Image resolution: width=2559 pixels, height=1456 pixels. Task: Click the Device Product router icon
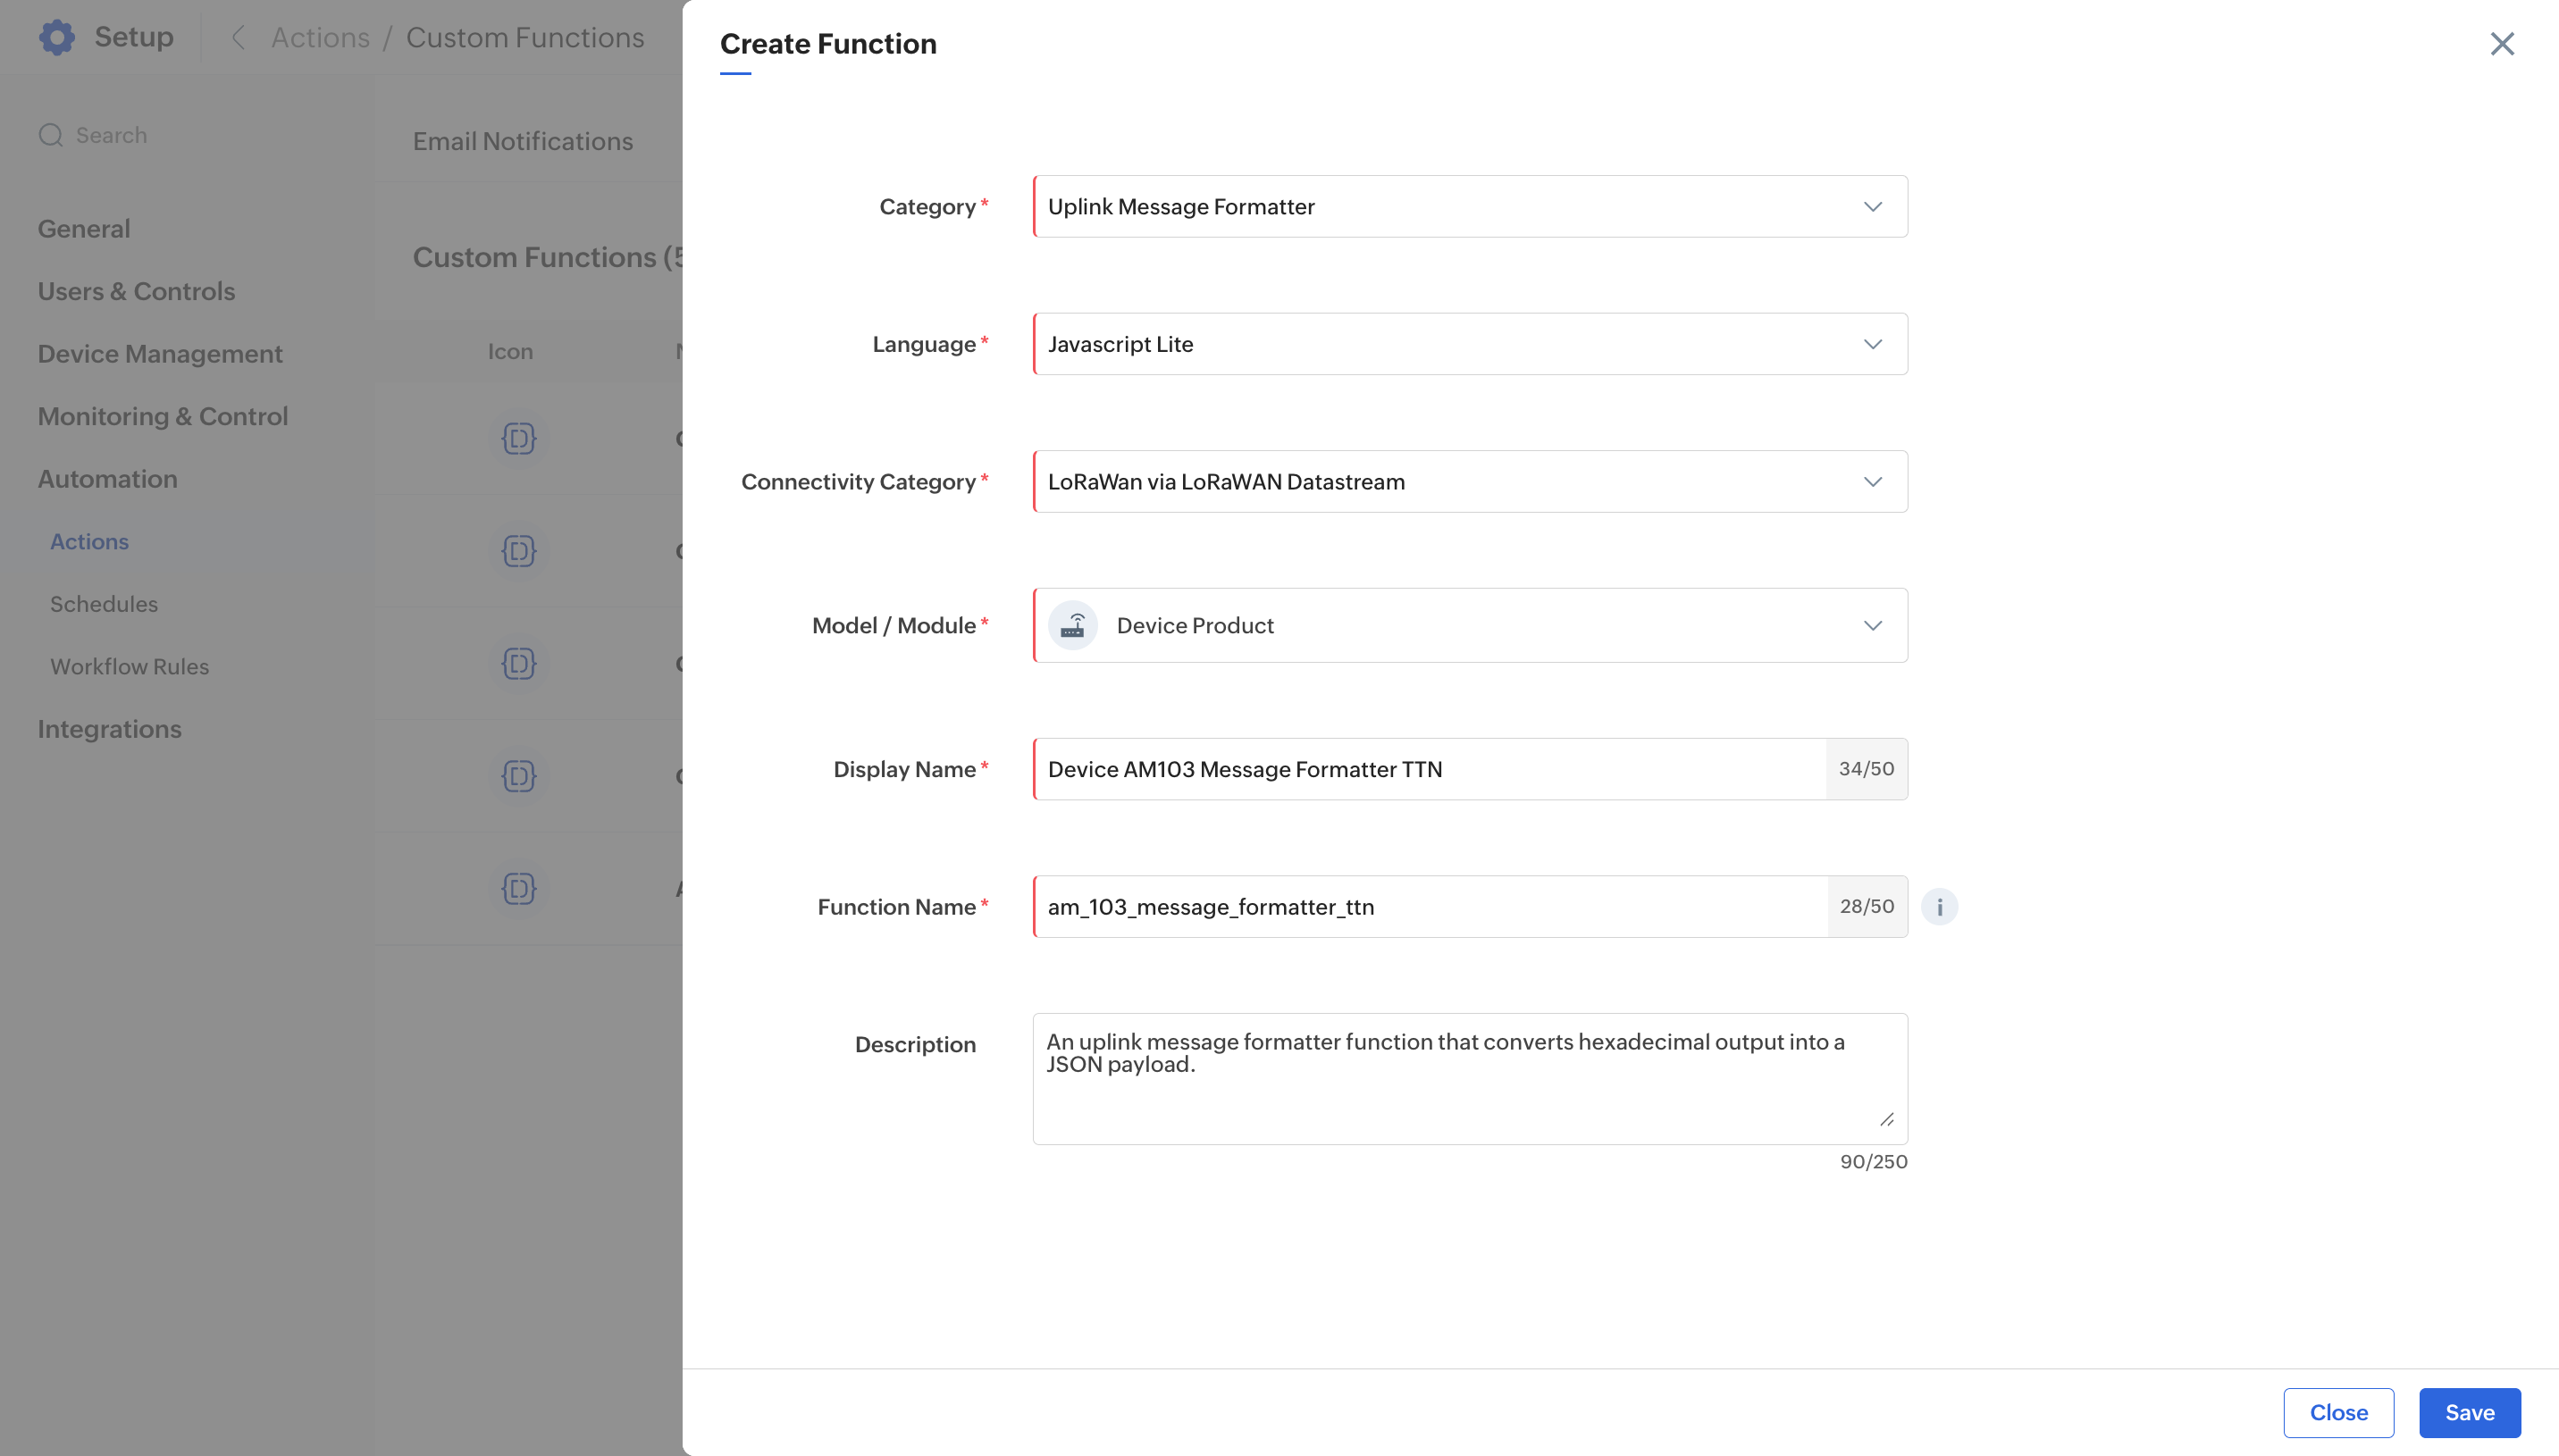click(1073, 625)
